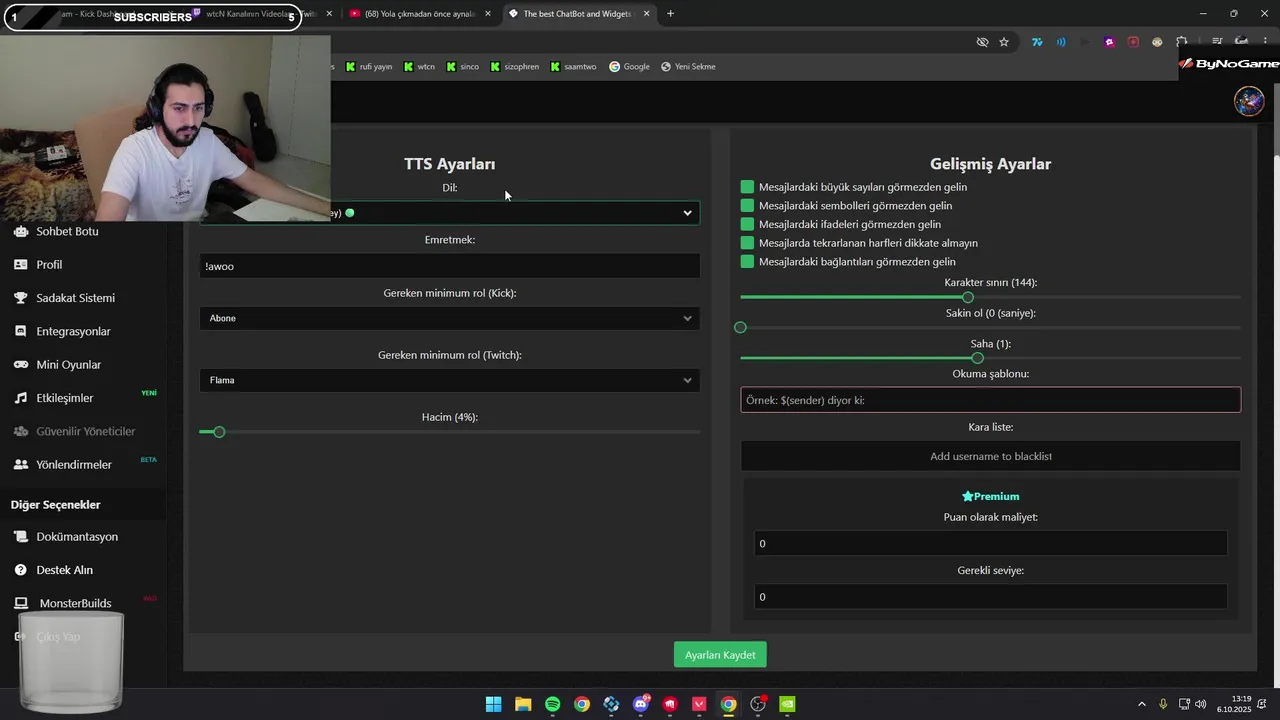Open the Chrome three-dot menu
Viewport: 1280px width, 720px height.
coord(1265,42)
